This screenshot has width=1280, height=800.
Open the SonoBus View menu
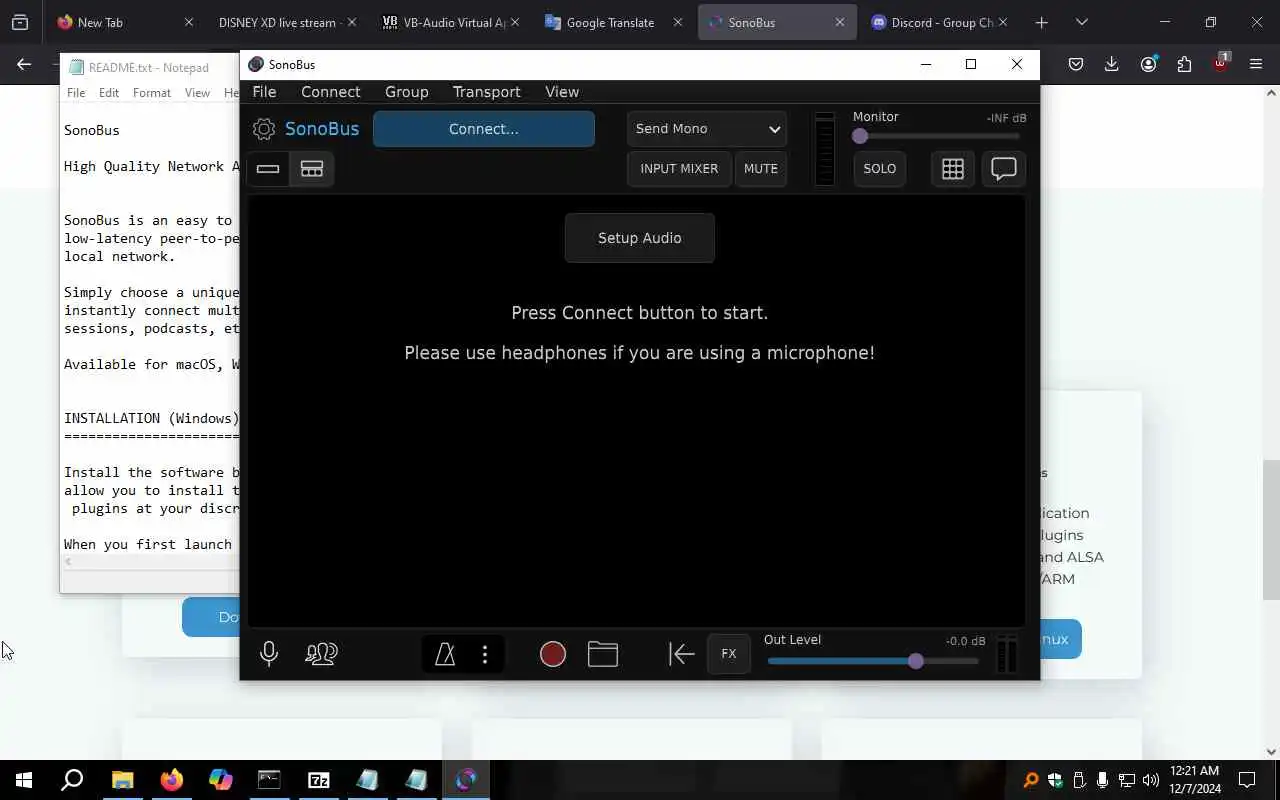tap(562, 92)
